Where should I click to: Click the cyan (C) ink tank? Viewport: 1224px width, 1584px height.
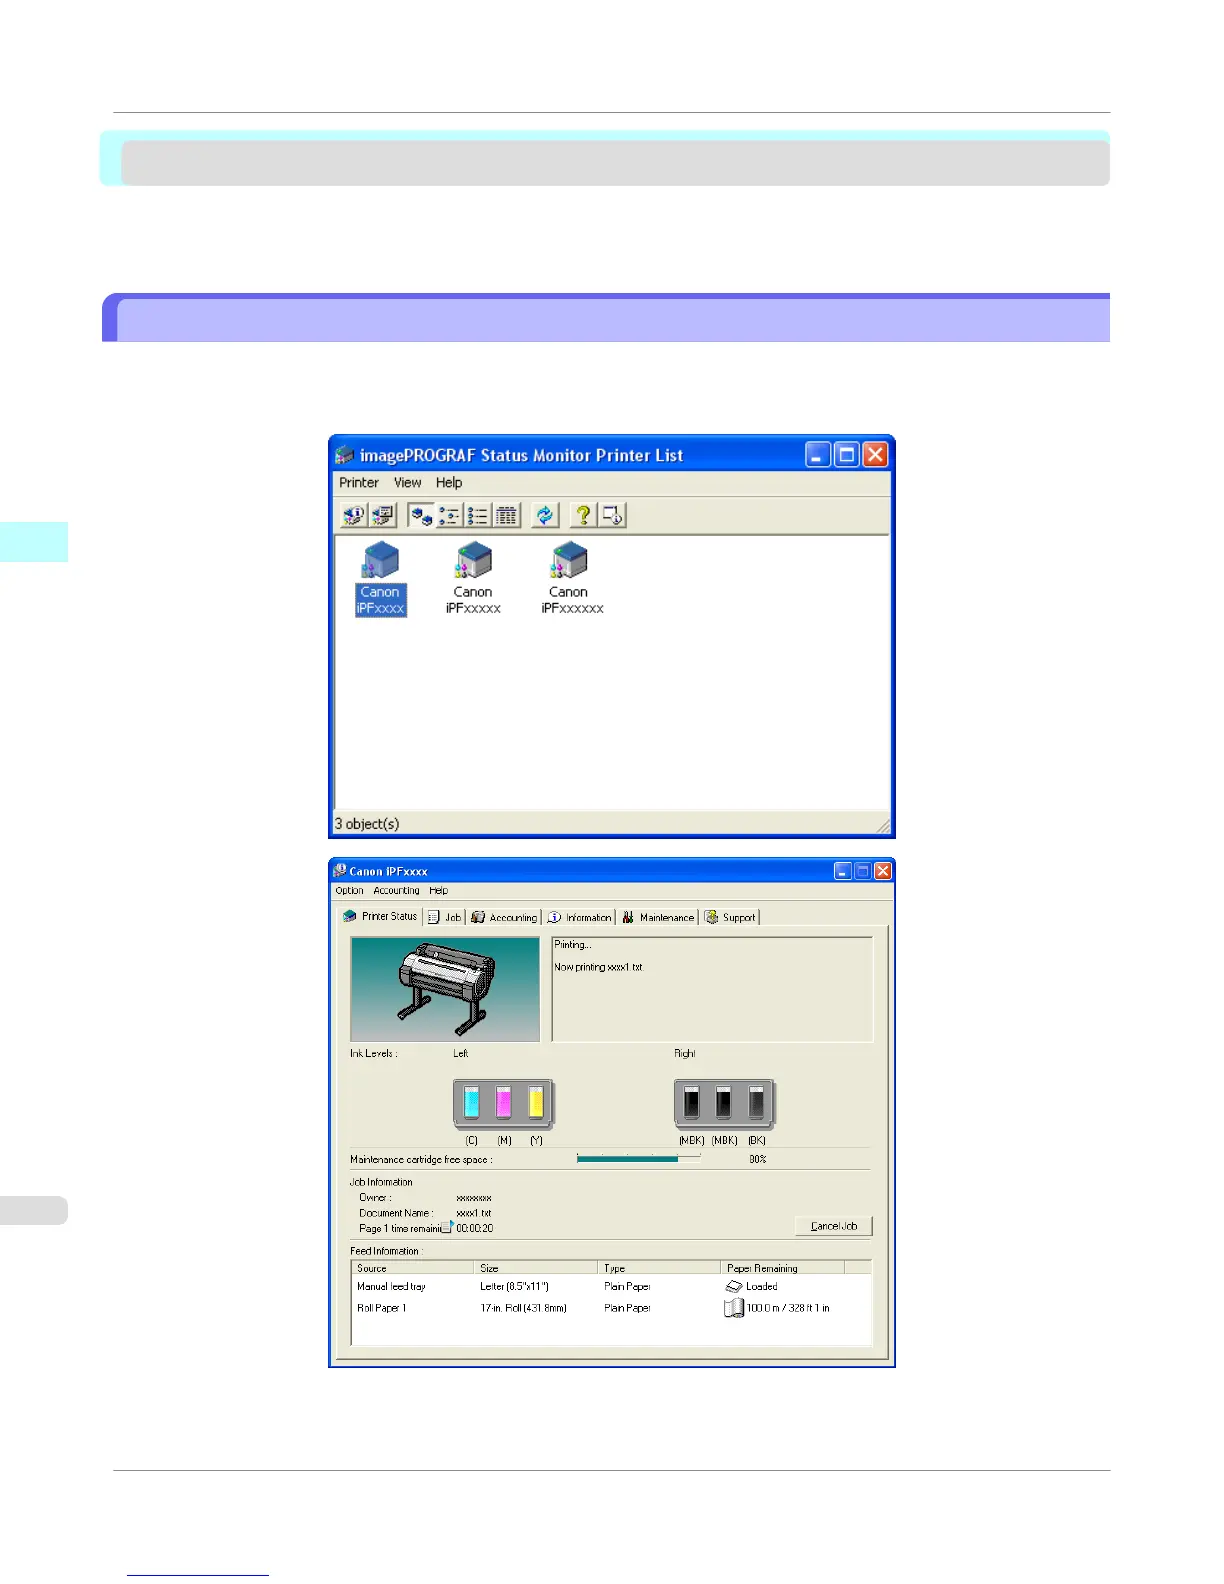coord(472,1103)
